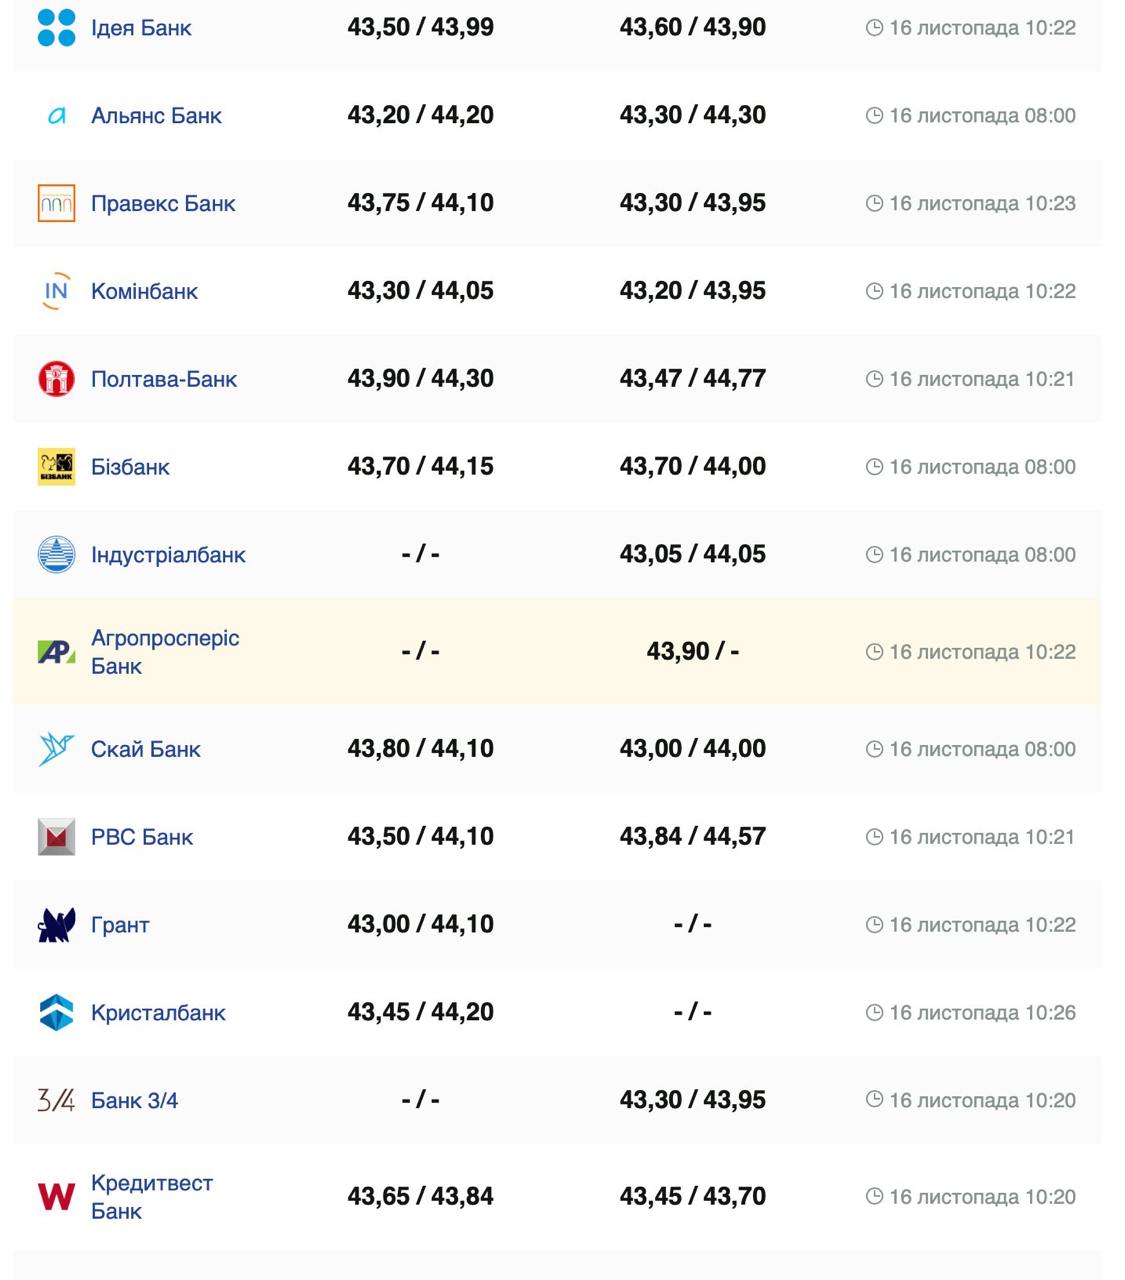Open the Ідея Банк link

click(x=141, y=28)
